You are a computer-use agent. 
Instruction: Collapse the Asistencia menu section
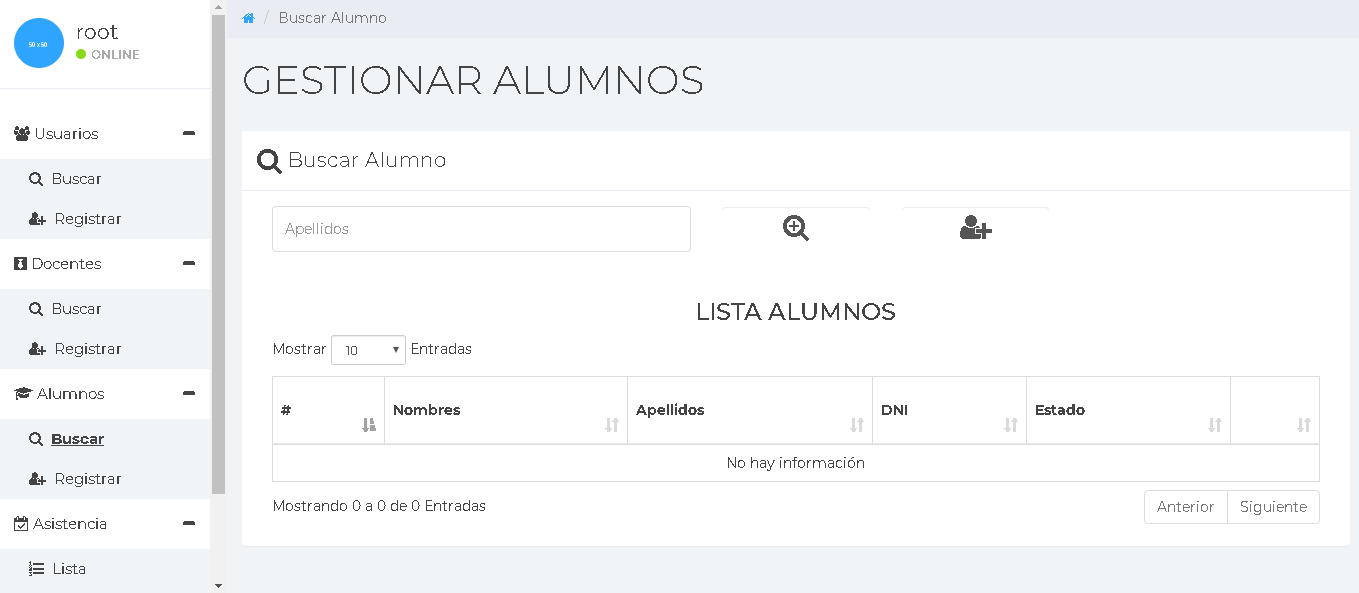point(188,524)
